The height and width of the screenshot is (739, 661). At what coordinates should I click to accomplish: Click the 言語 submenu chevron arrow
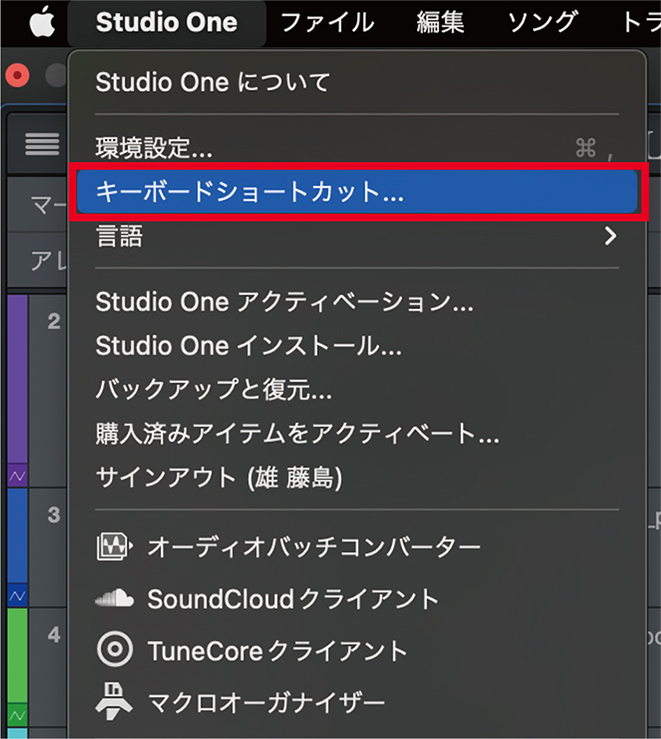pyautogui.click(x=610, y=236)
